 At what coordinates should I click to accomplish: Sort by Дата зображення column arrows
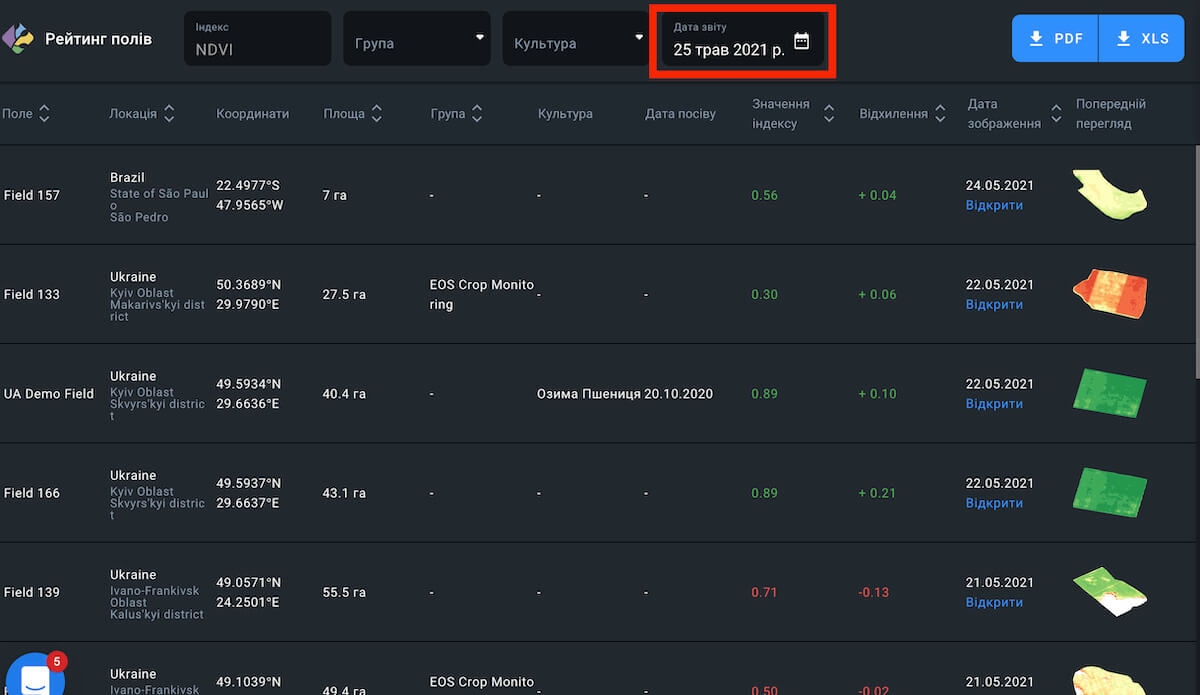pyautogui.click(x=1056, y=114)
